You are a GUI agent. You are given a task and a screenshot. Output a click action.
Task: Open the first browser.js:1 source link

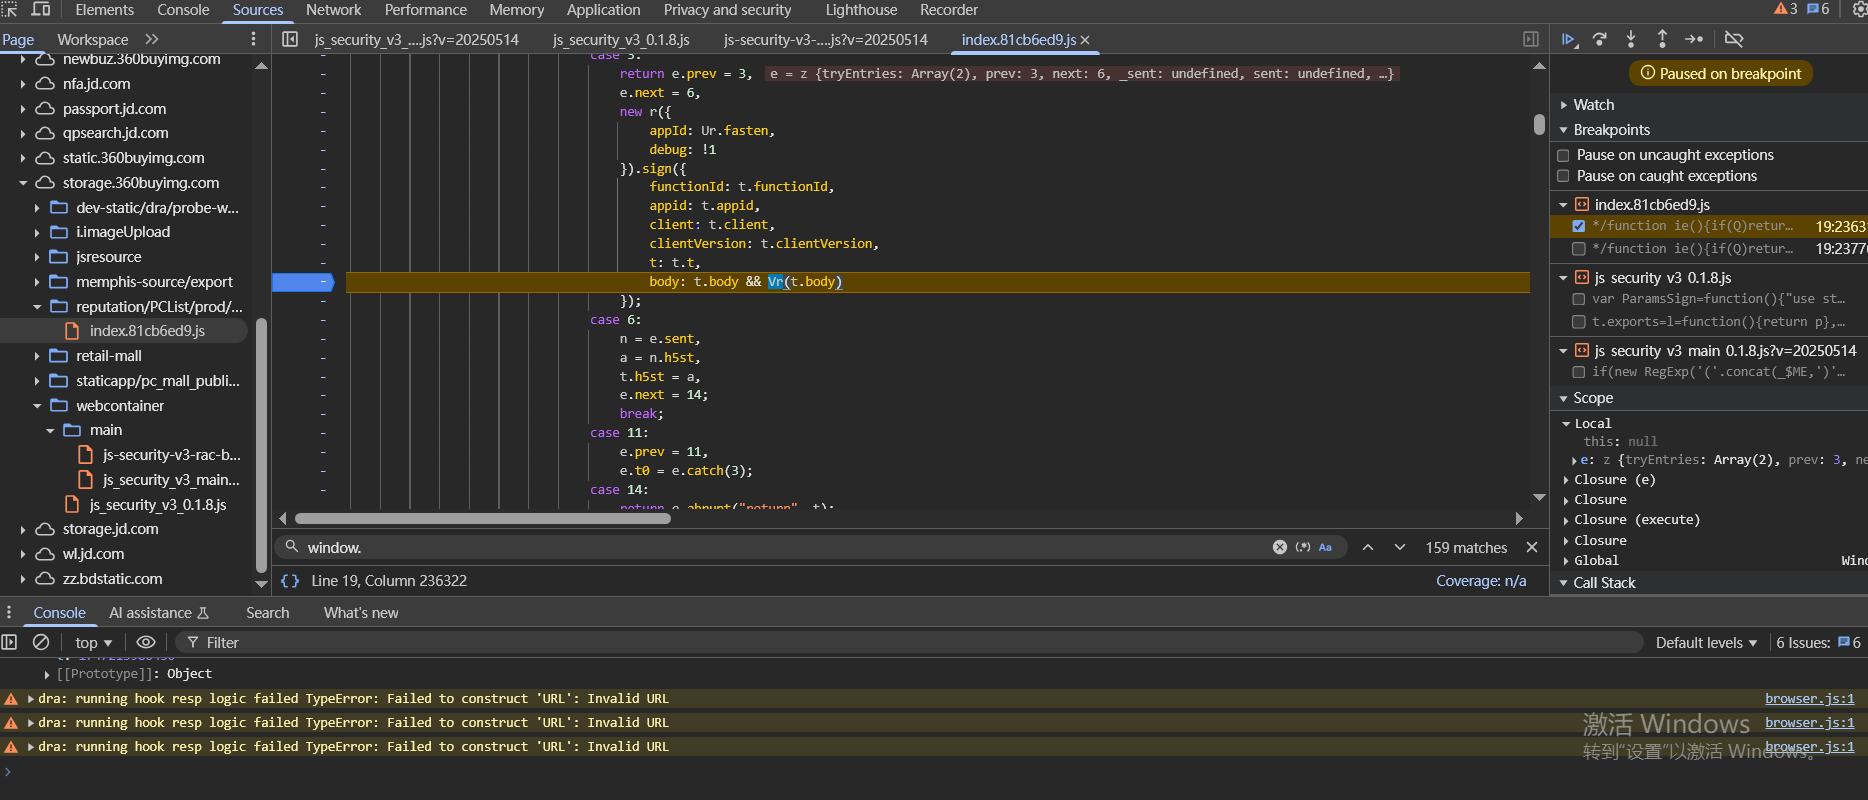(x=1809, y=699)
